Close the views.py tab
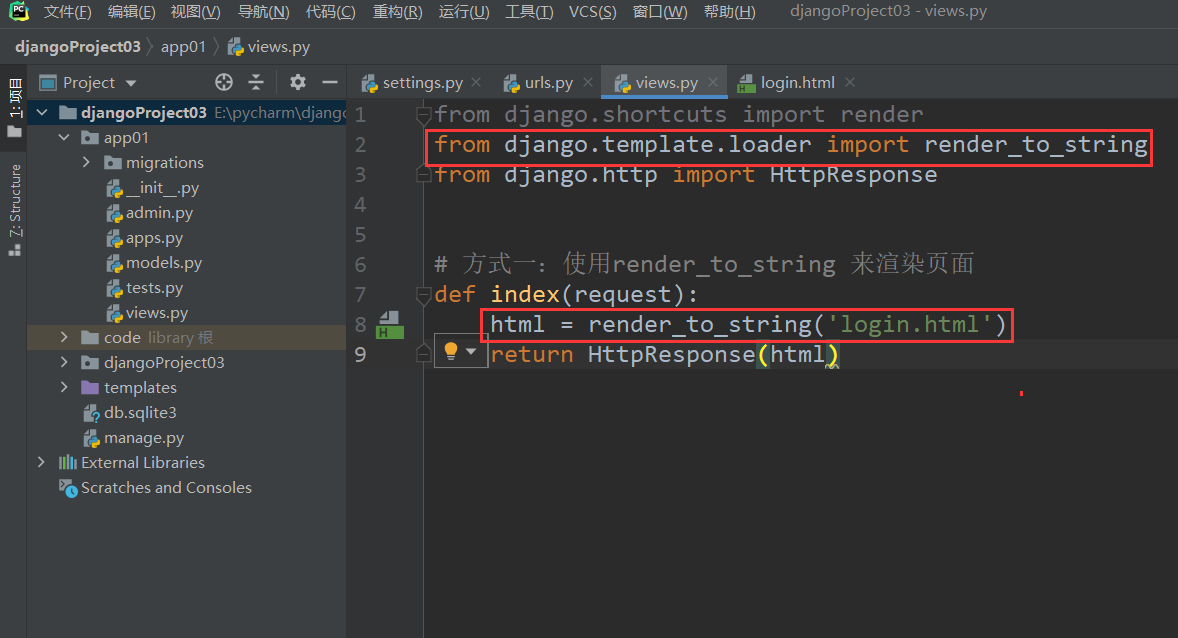1178x638 pixels. [713, 82]
